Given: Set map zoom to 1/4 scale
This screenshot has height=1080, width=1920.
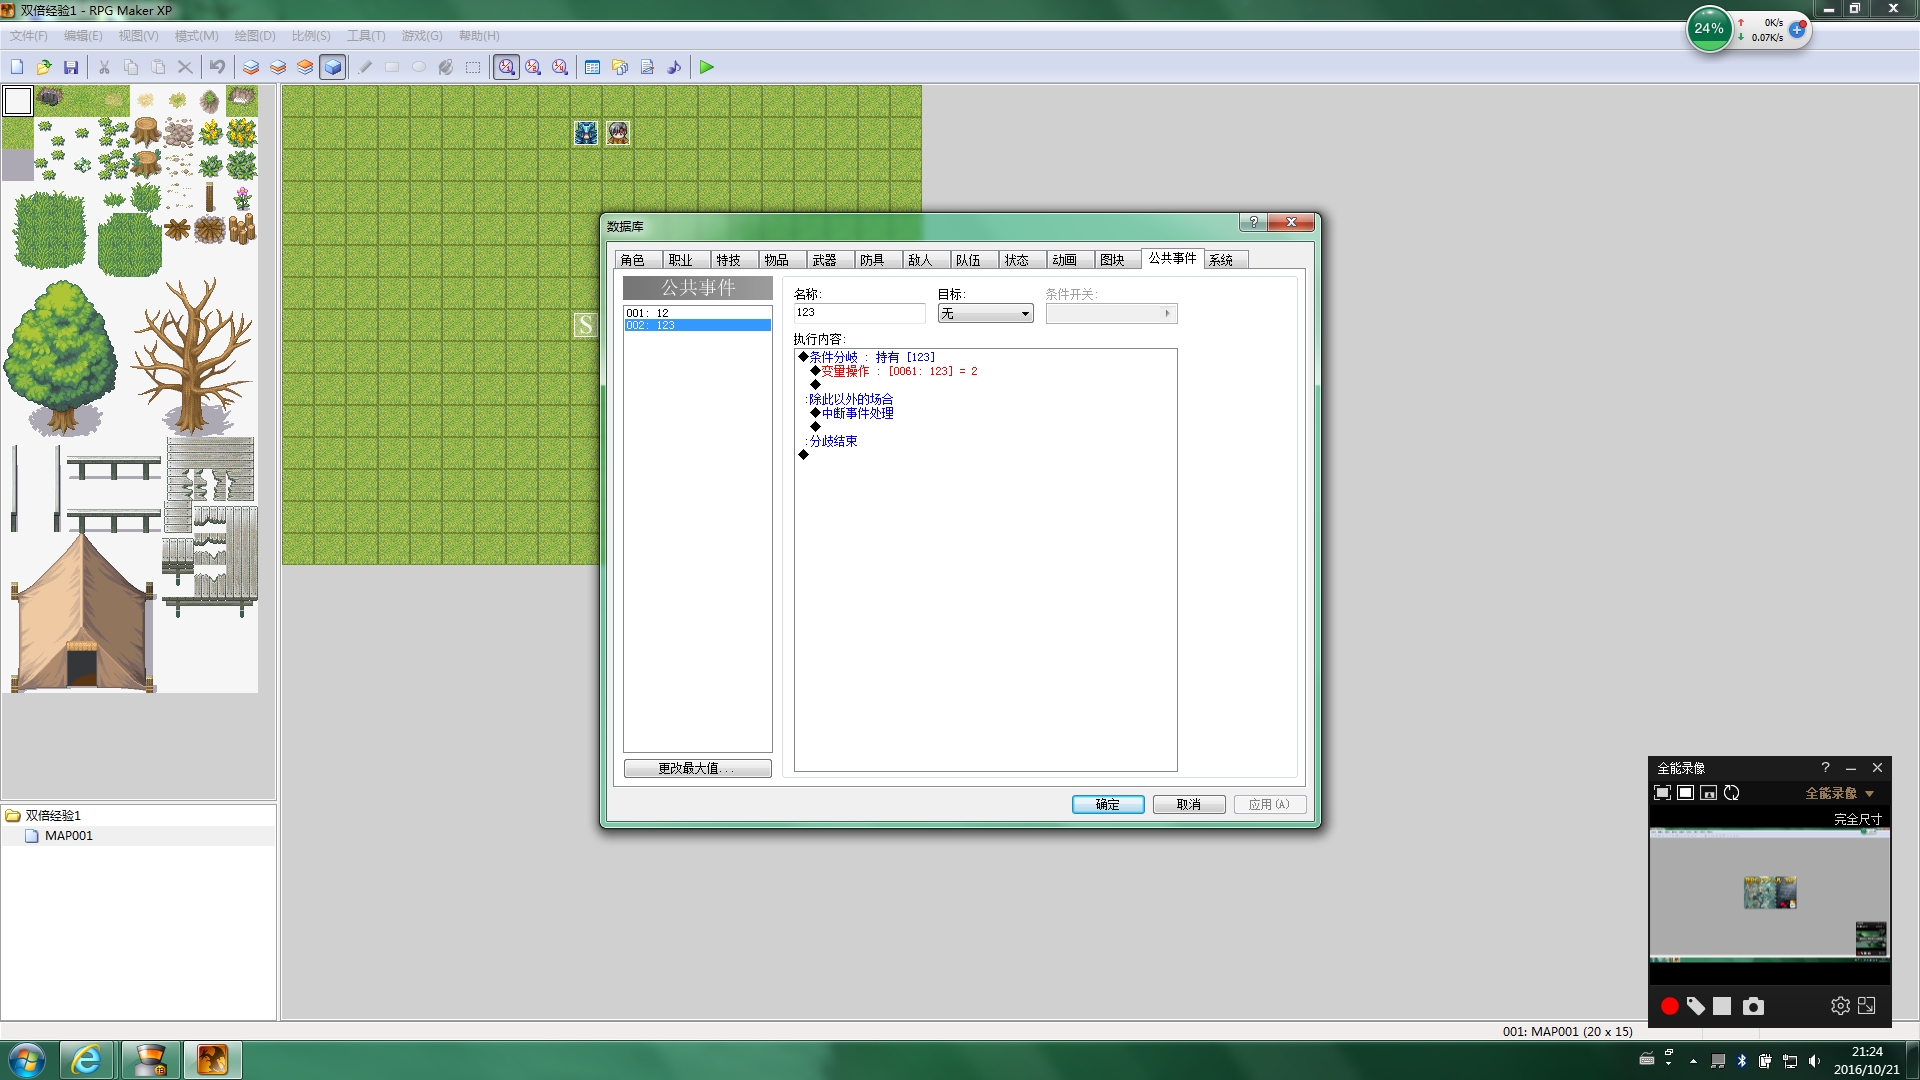Looking at the screenshot, I should pyautogui.click(x=561, y=67).
